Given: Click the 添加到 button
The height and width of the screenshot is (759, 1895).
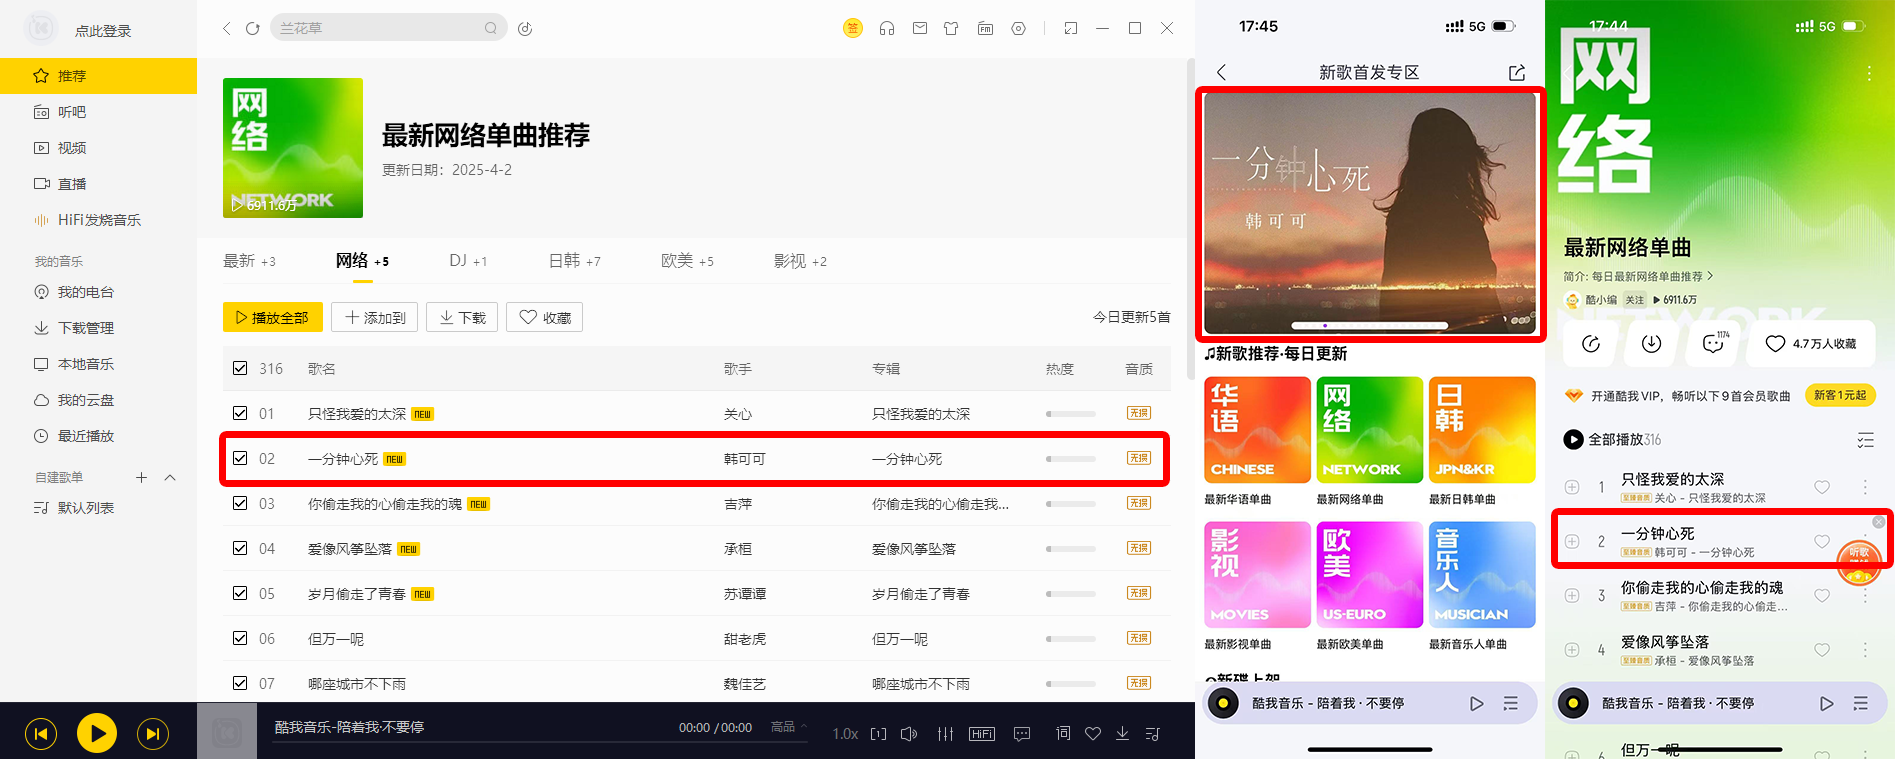Looking at the screenshot, I should [375, 317].
